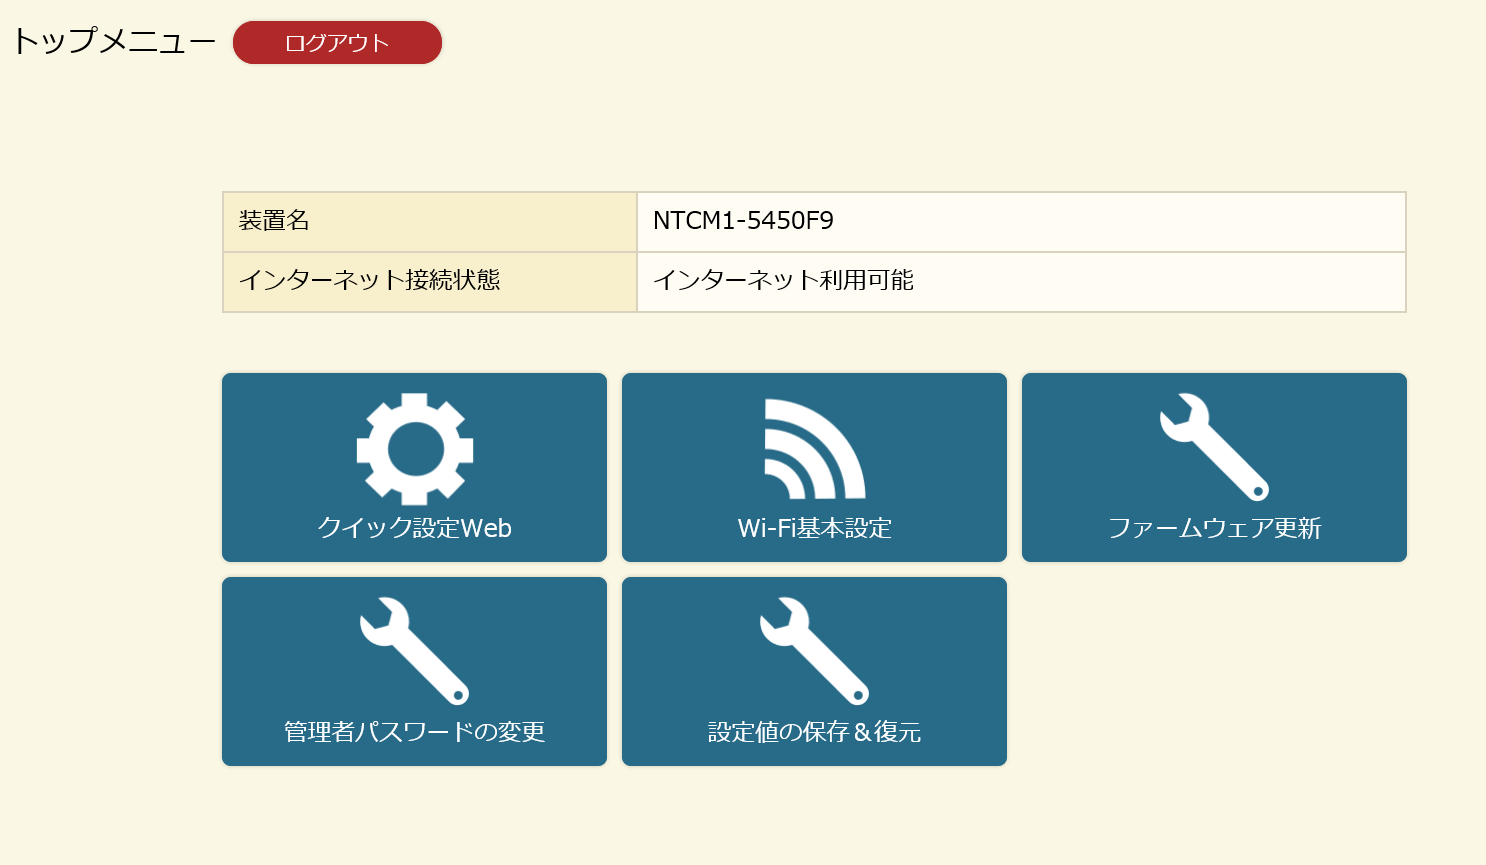The height and width of the screenshot is (865, 1486).
Task: Select the device name value NTCM1-5450F9
Action: (743, 221)
